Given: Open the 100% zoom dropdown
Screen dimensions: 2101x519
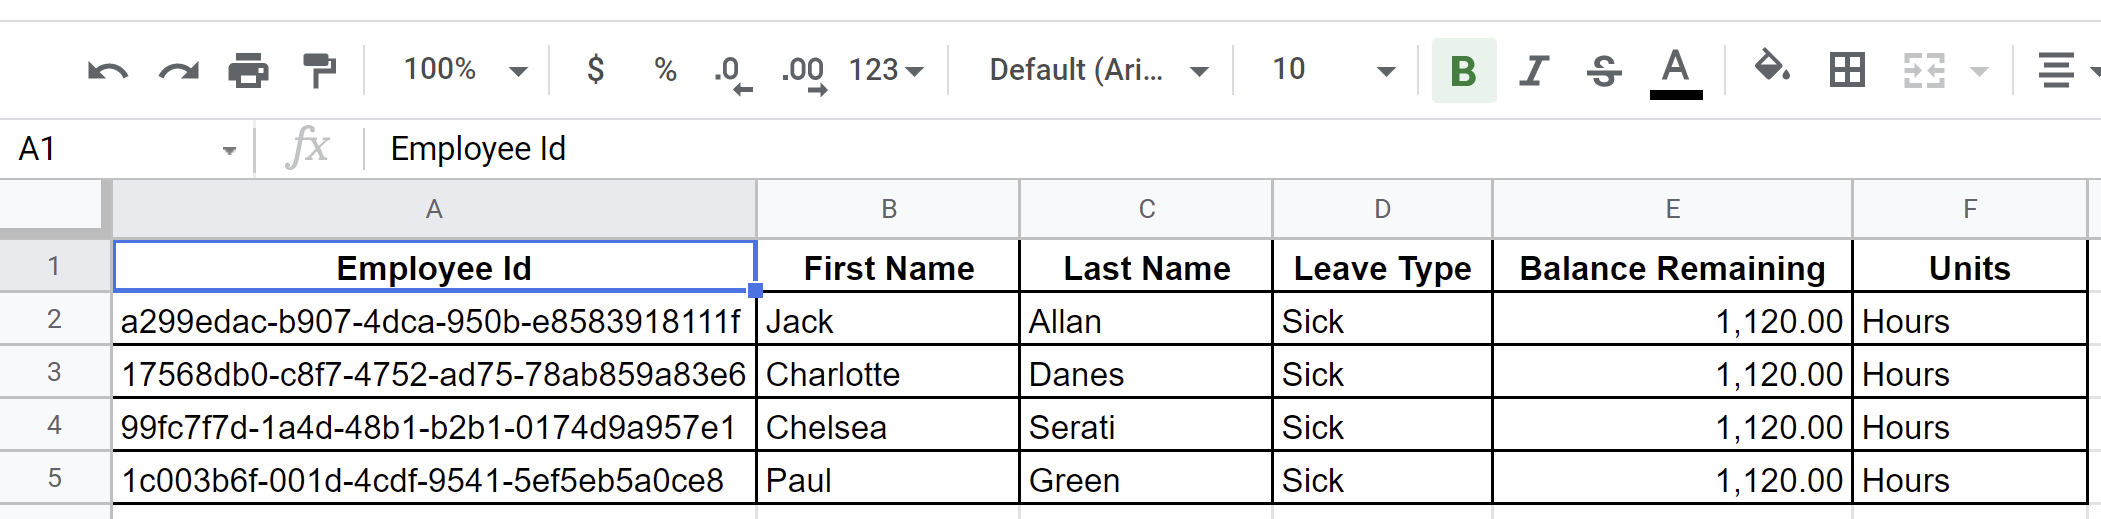Looking at the screenshot, I should pyautogui.click(x=465, y=70).
